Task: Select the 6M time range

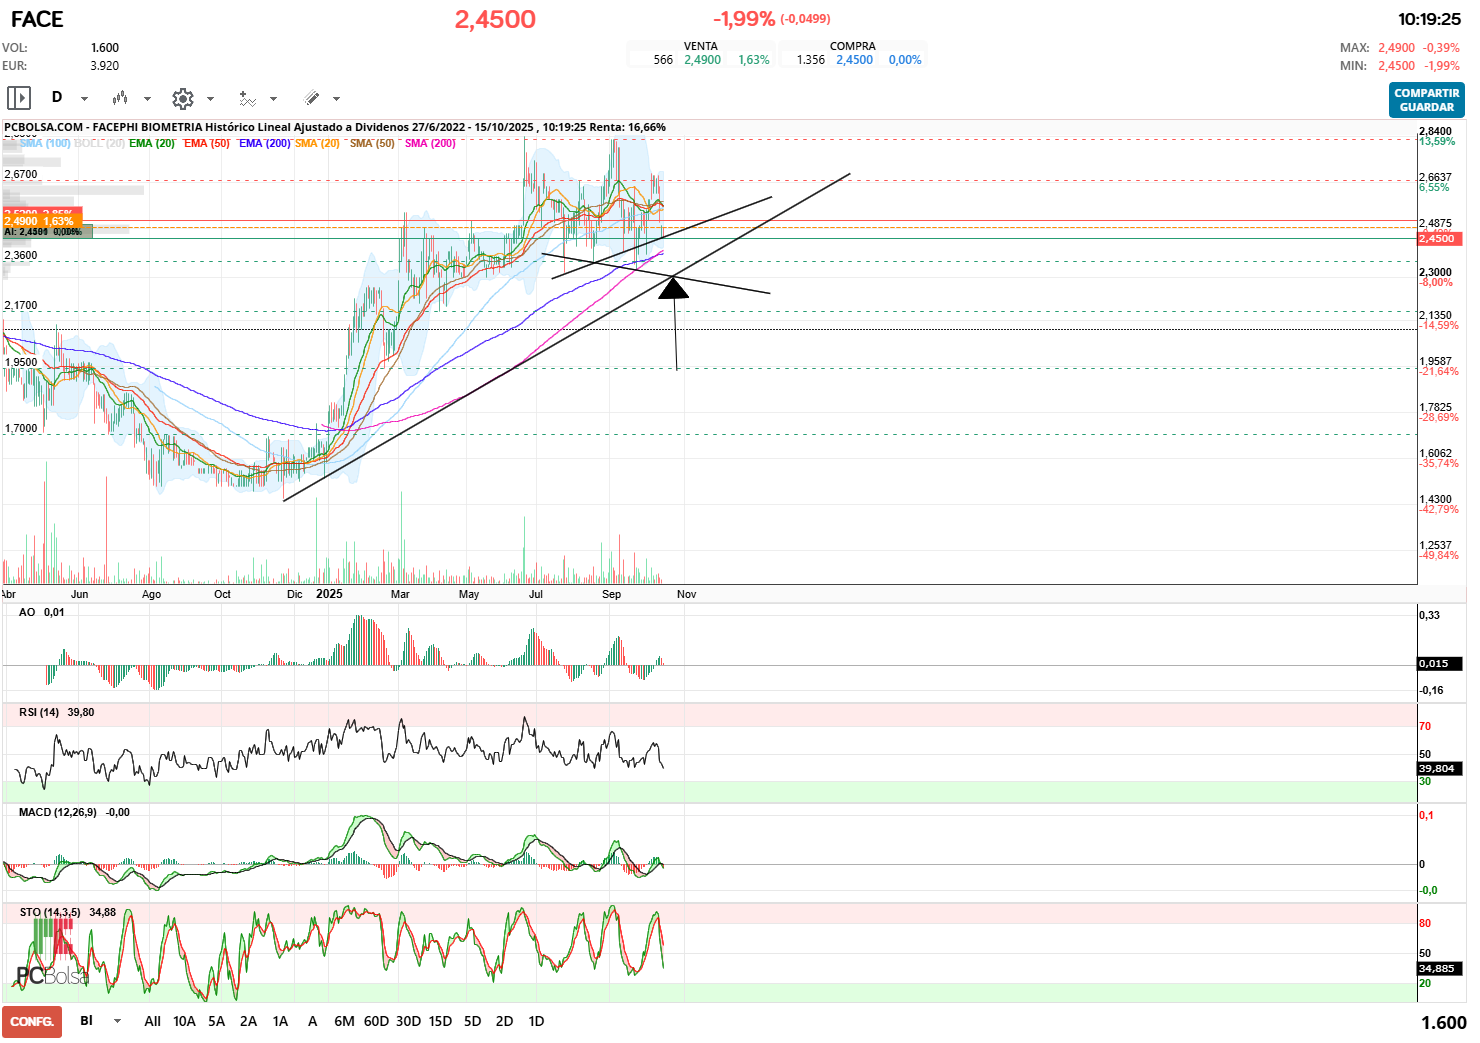Action: click(344, 1021)
